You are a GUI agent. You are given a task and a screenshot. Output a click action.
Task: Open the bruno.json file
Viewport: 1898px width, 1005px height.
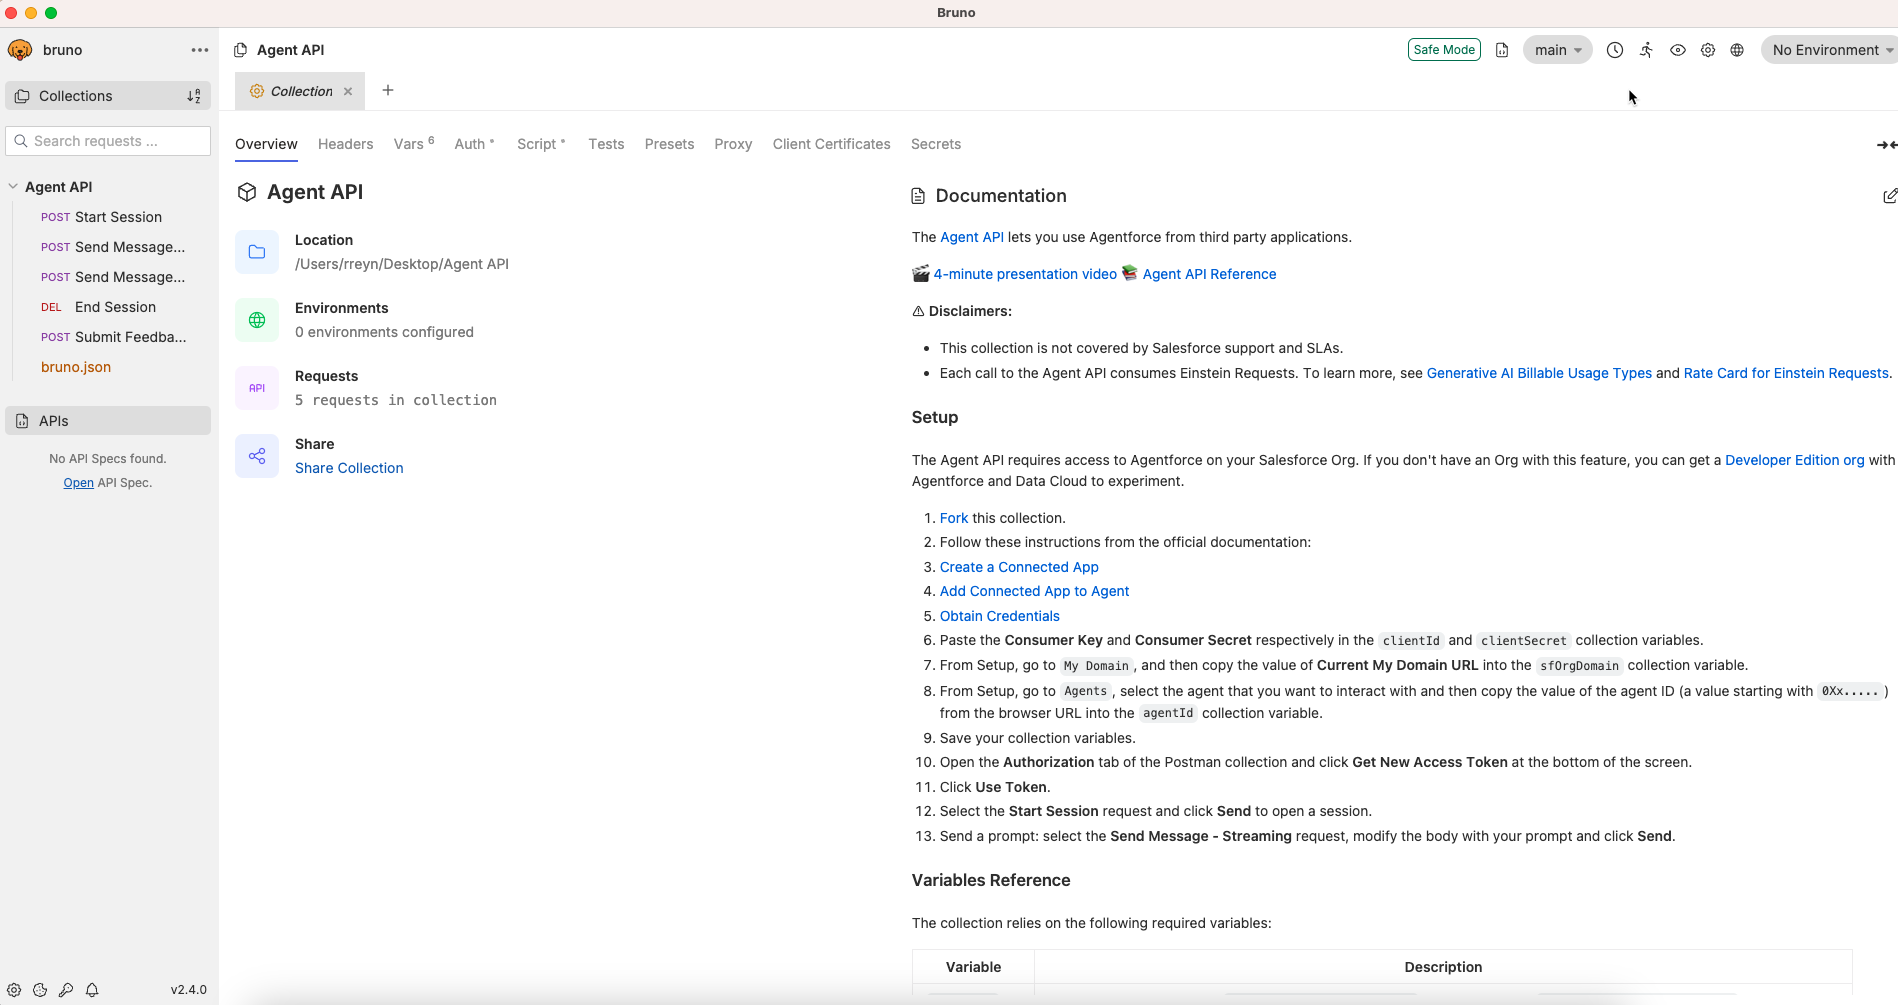pyautogui.click(x=76, y=367)
